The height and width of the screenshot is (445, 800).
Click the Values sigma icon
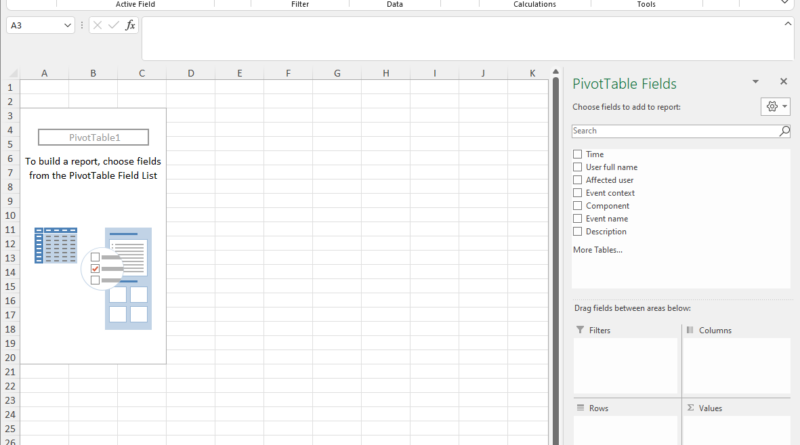pyautogui.click(x=690, y=408)
